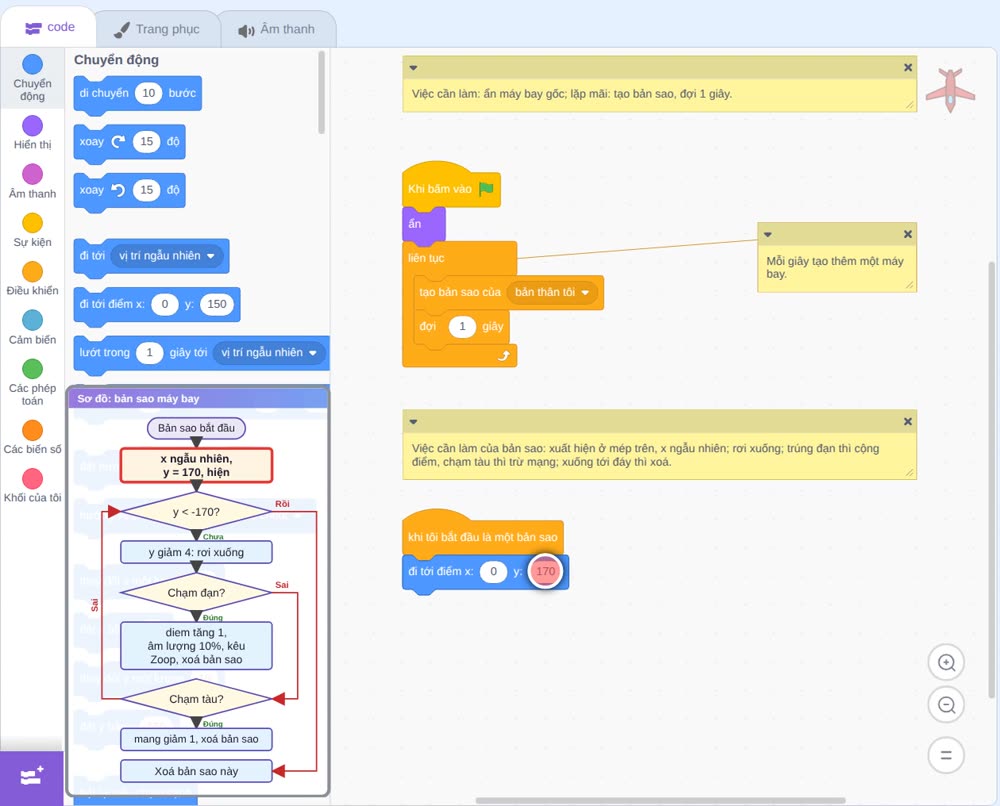Zoom in on the workspace
This screenshot has height=806, width=1000.
tap(946, 663)
